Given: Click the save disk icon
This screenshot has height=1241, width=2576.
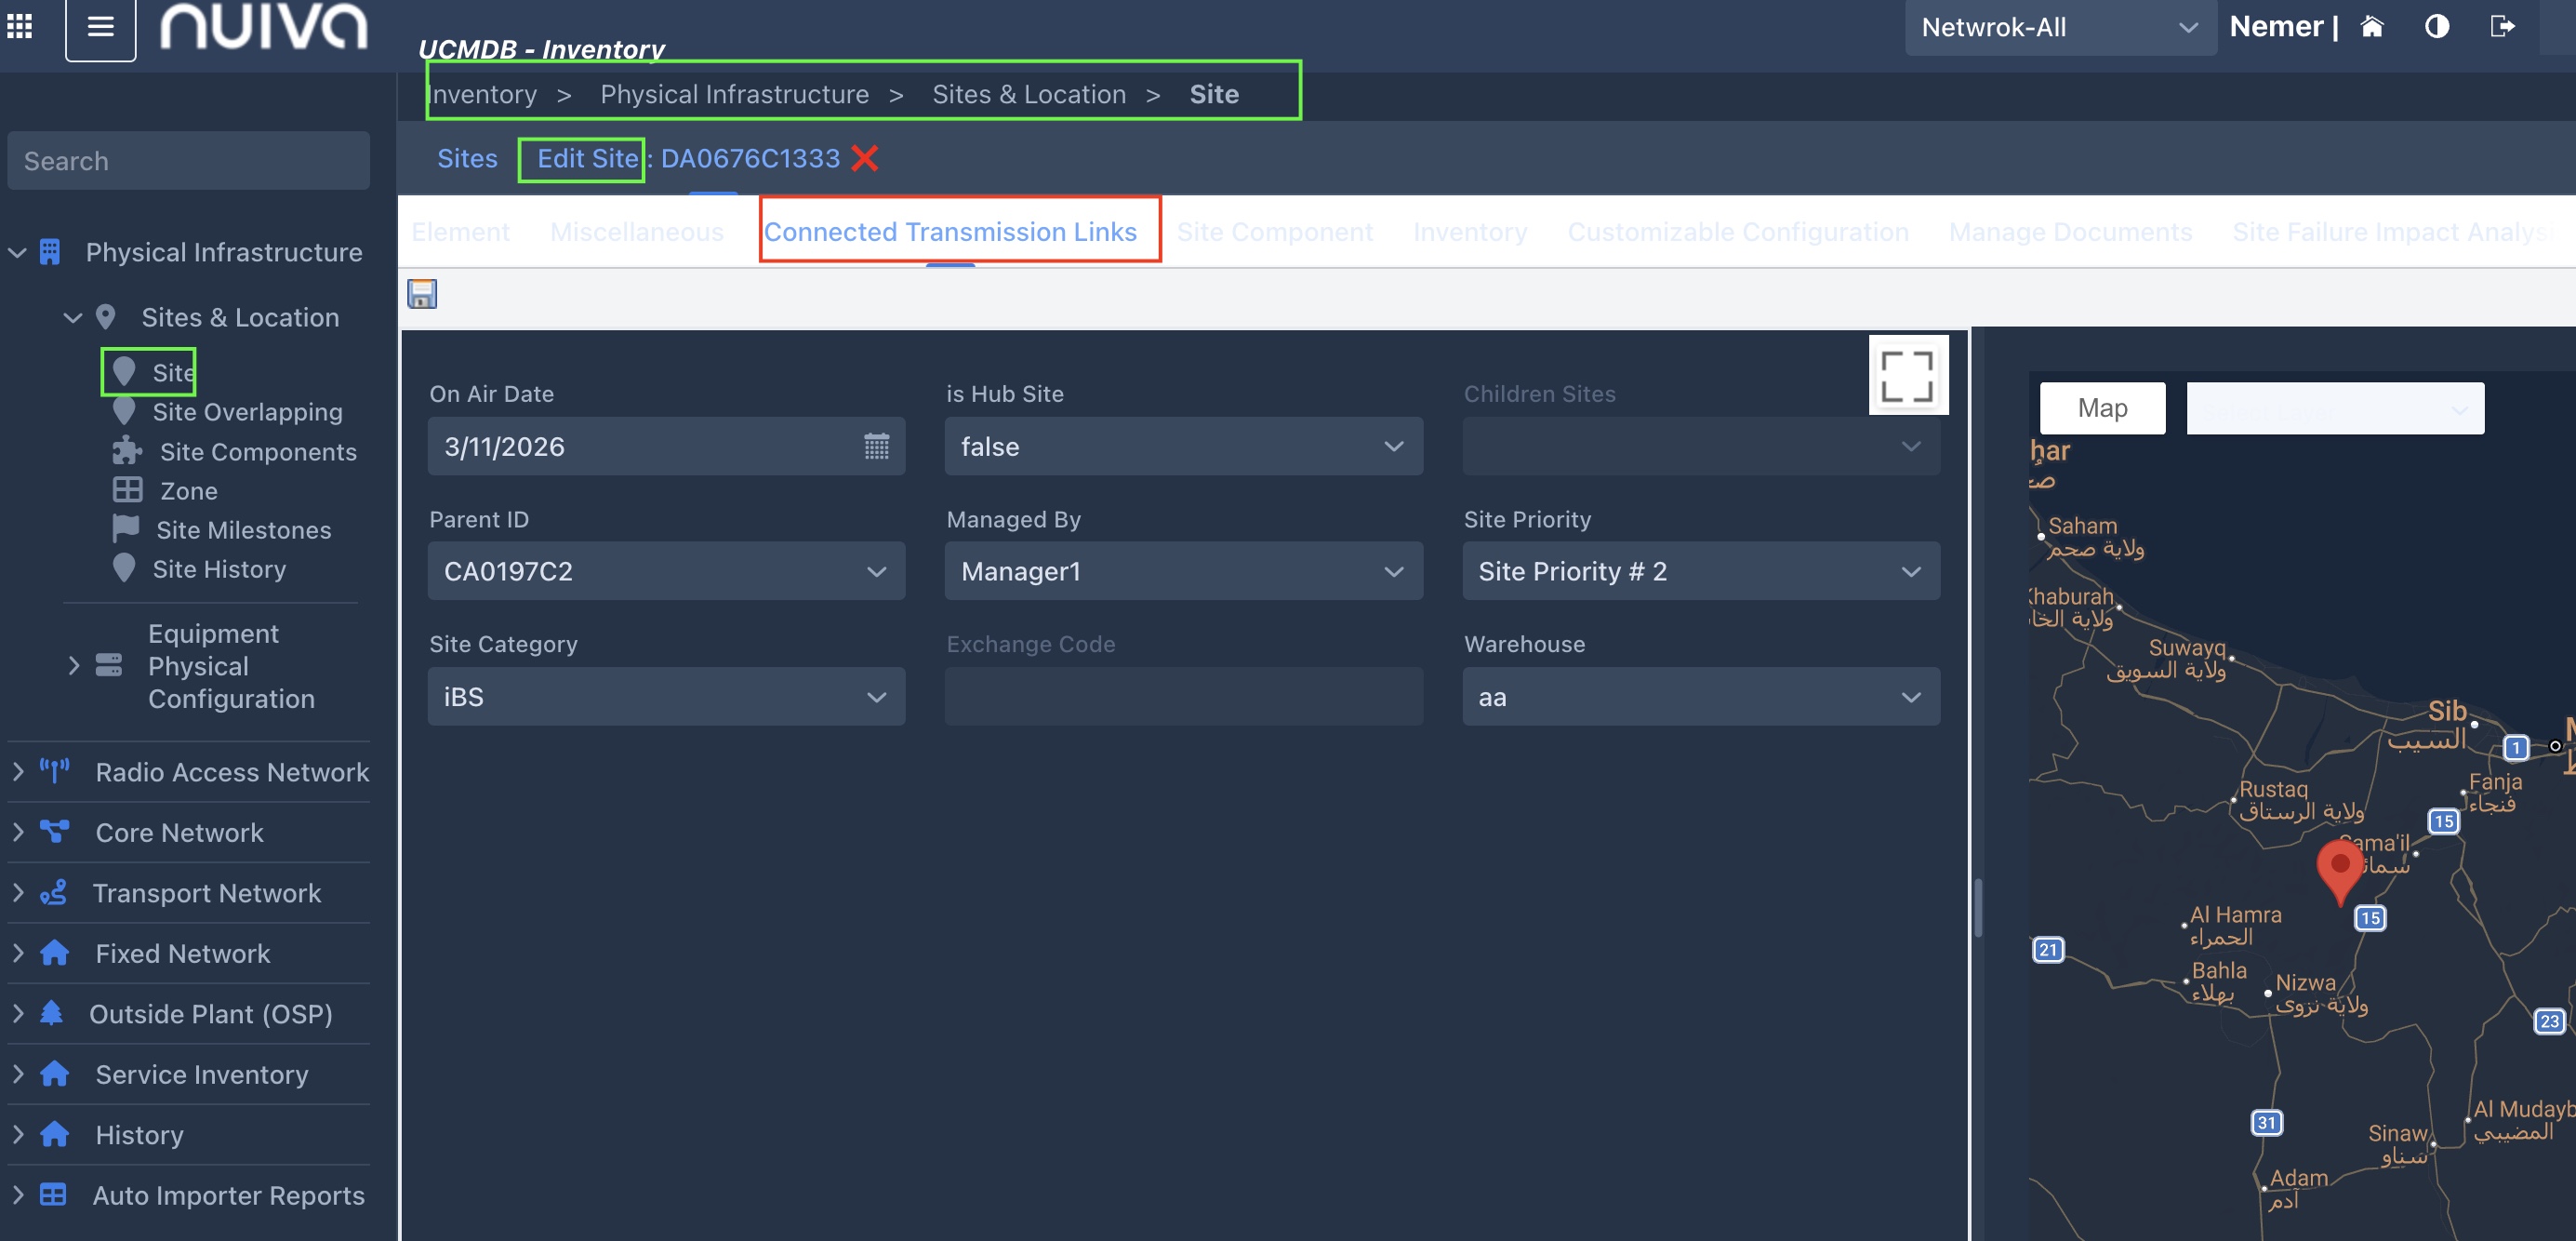Looking at the screenshot, I should coord(422,294).
